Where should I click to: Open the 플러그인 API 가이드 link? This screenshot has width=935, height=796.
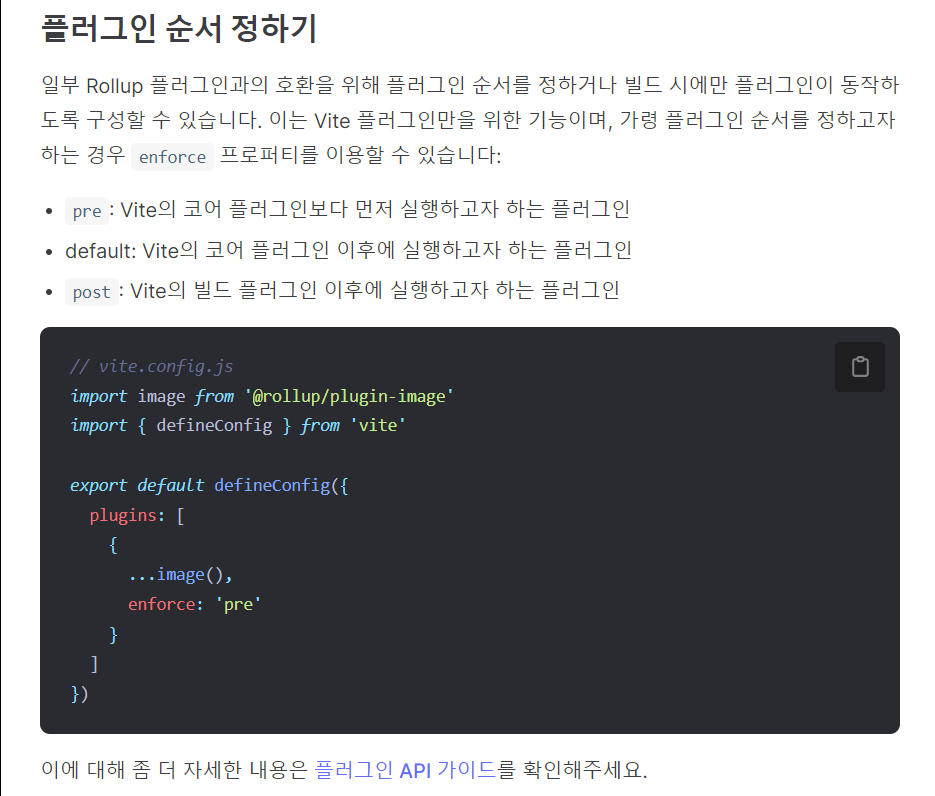click(x=405, y=770)
